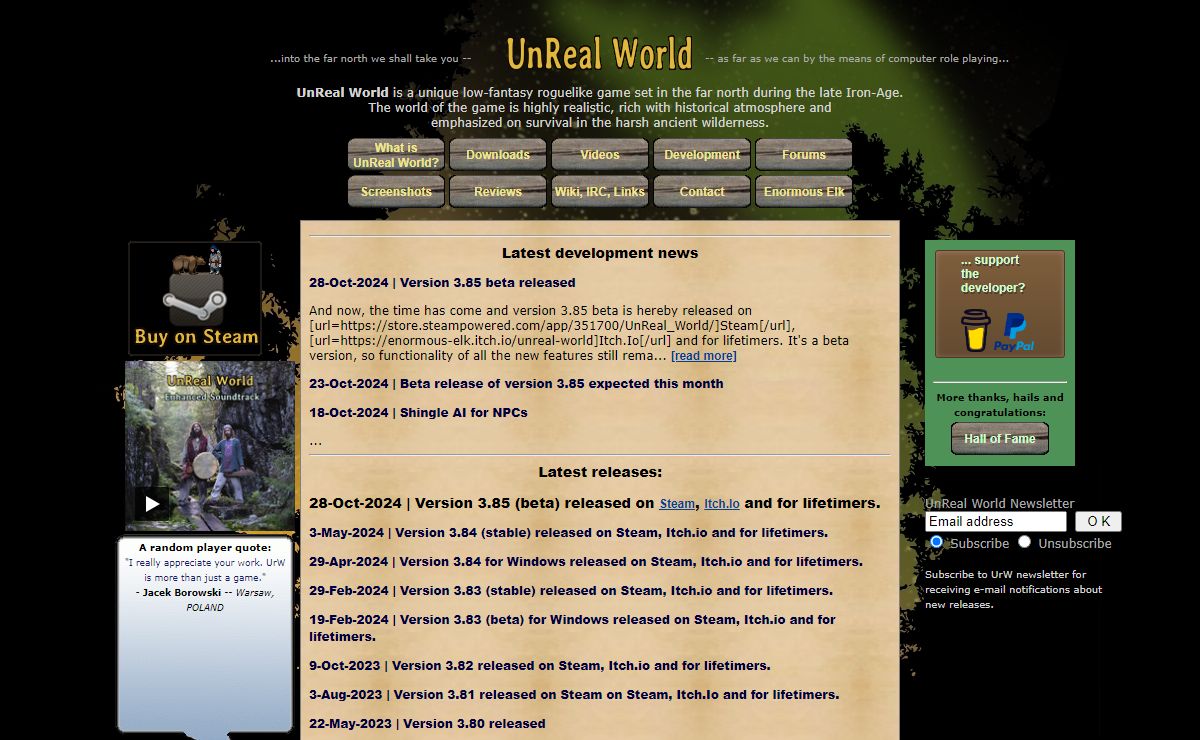Screen dimensions: 1200x740
Task: Click the Latest development news heading
Action: pos(600,253)
